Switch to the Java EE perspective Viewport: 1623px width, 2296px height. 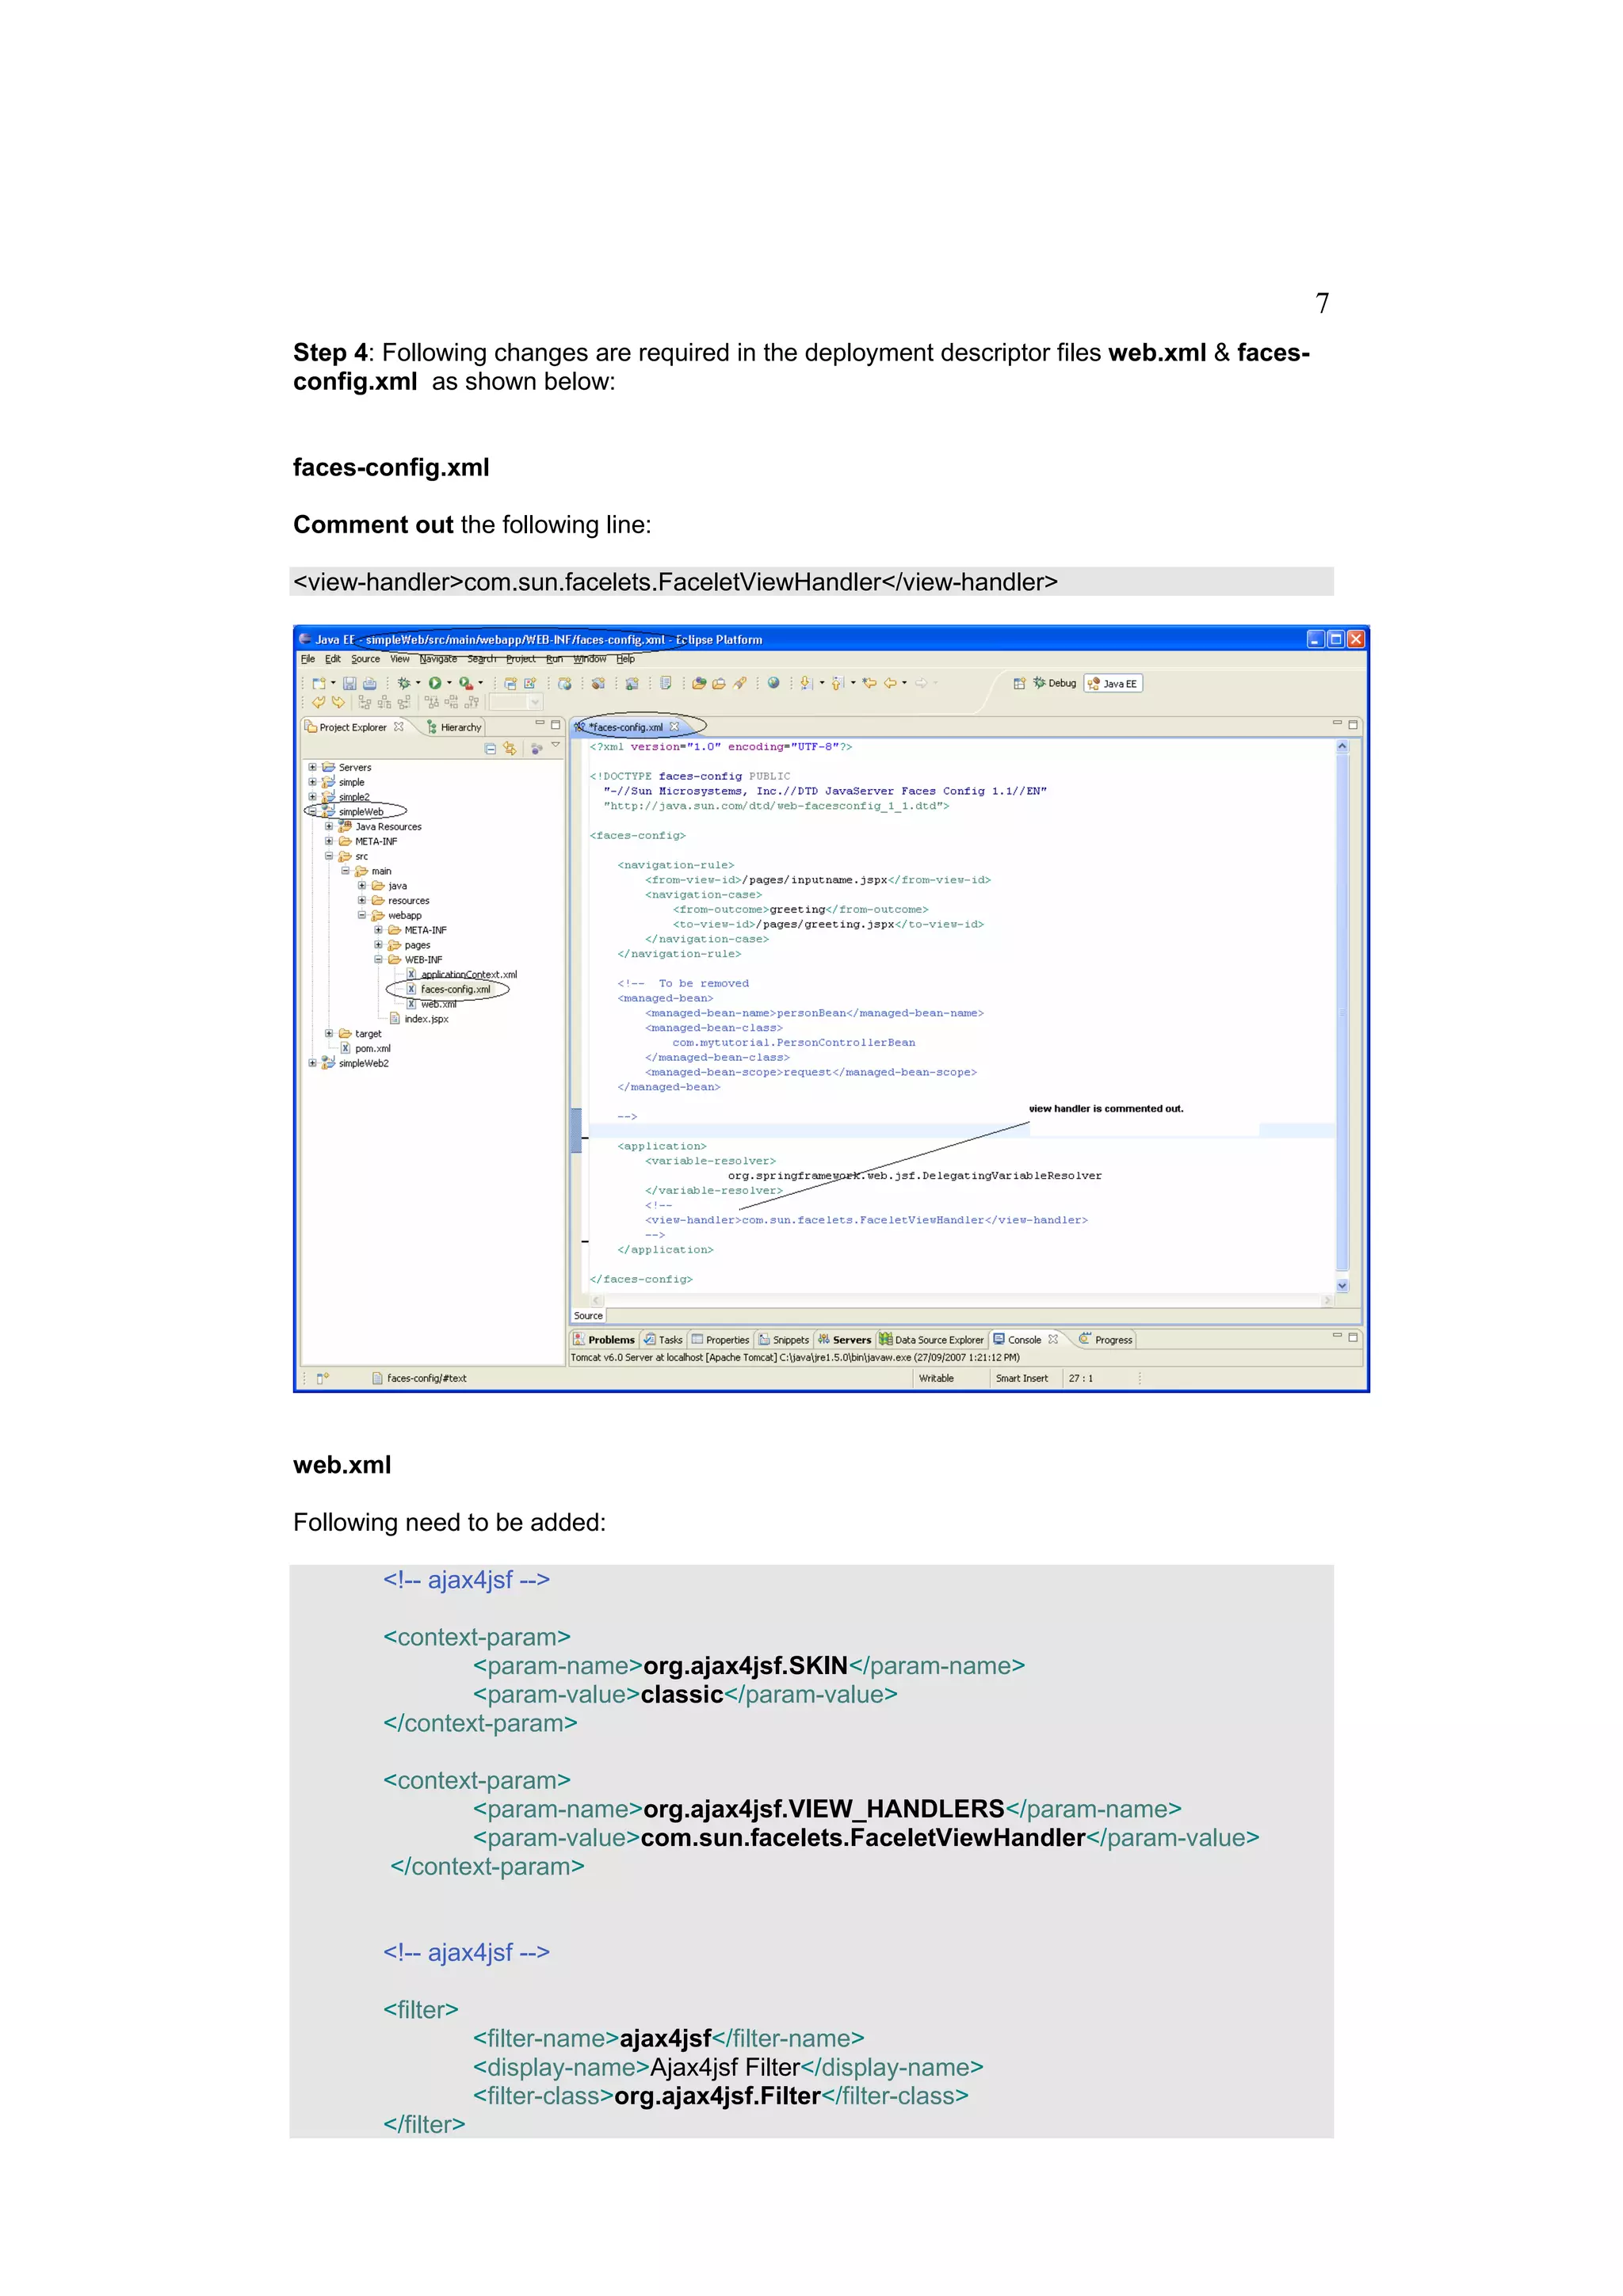pos(1113,684)
